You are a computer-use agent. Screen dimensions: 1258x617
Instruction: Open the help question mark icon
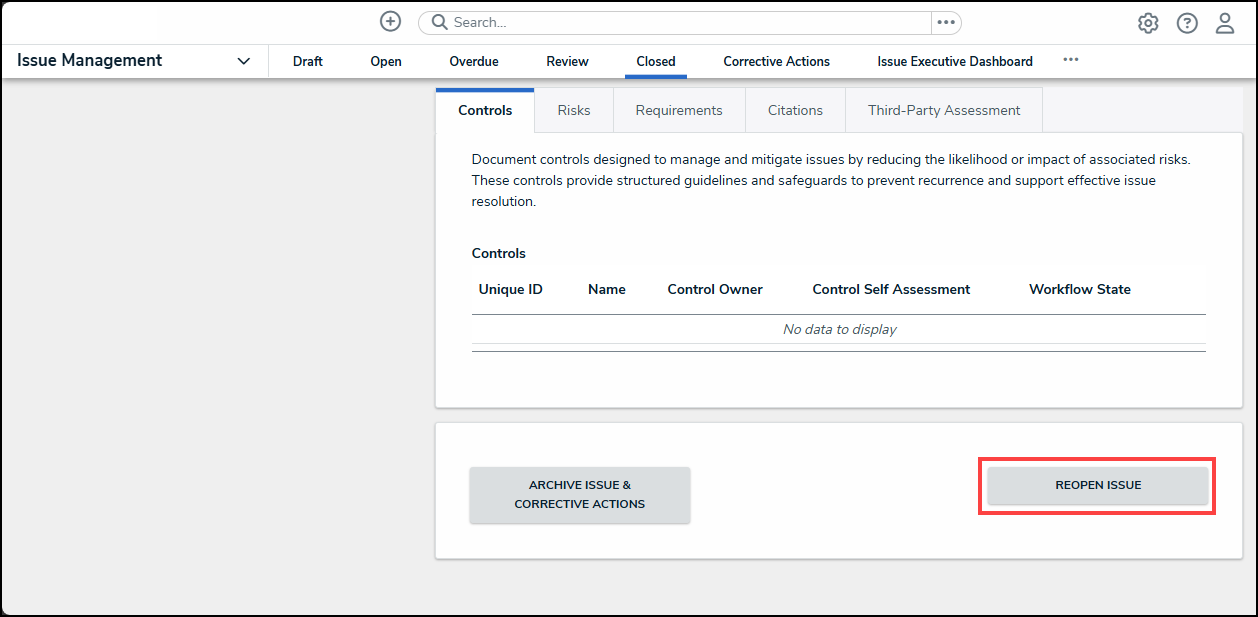[1187, 23]
